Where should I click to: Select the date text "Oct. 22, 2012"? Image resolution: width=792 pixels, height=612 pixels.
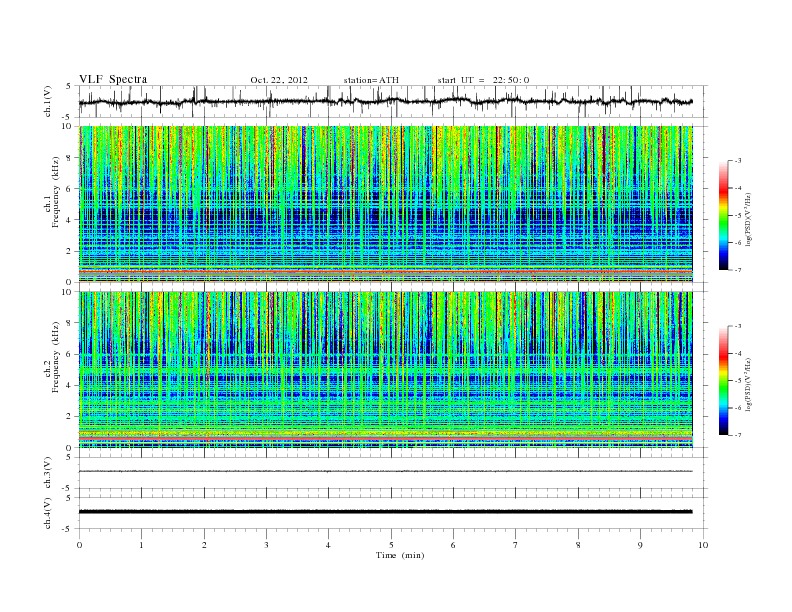pyautogui.click(x=279, y=80)
